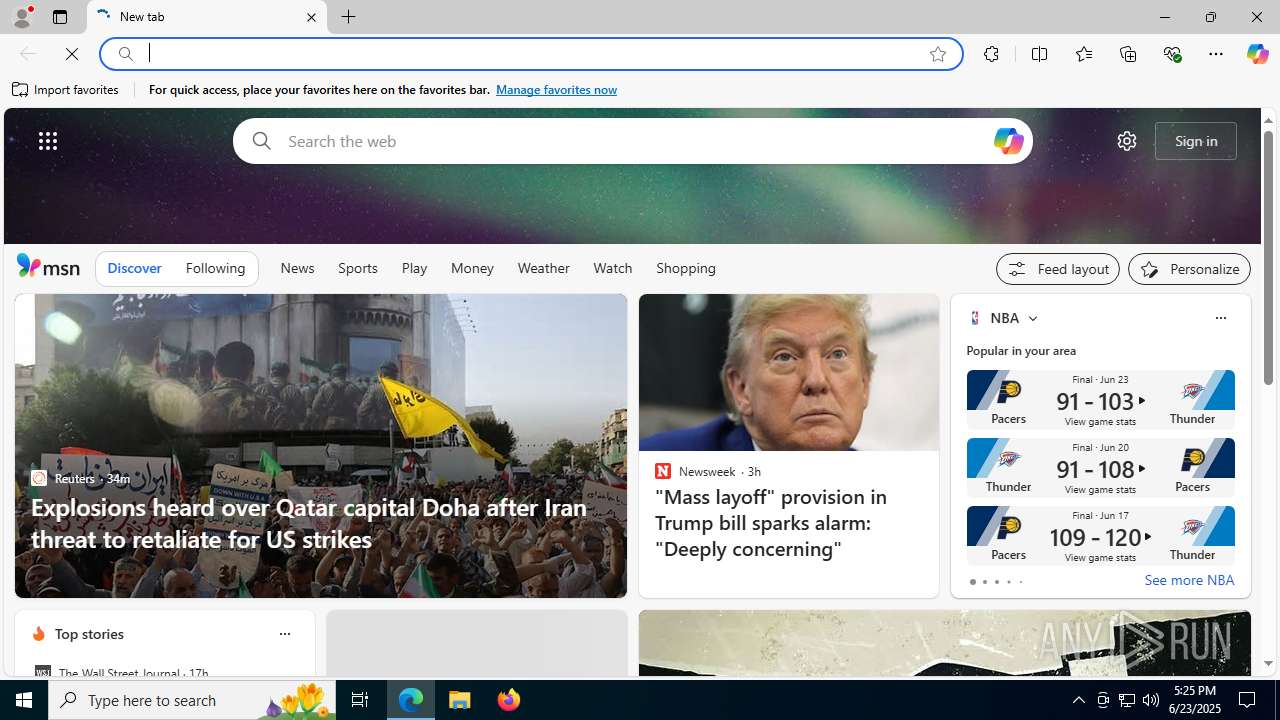This screenshot has width=1280, height=720.
Task: Open a new tab with the plus button
Action: pyautogui.click(x=348, y=17)
